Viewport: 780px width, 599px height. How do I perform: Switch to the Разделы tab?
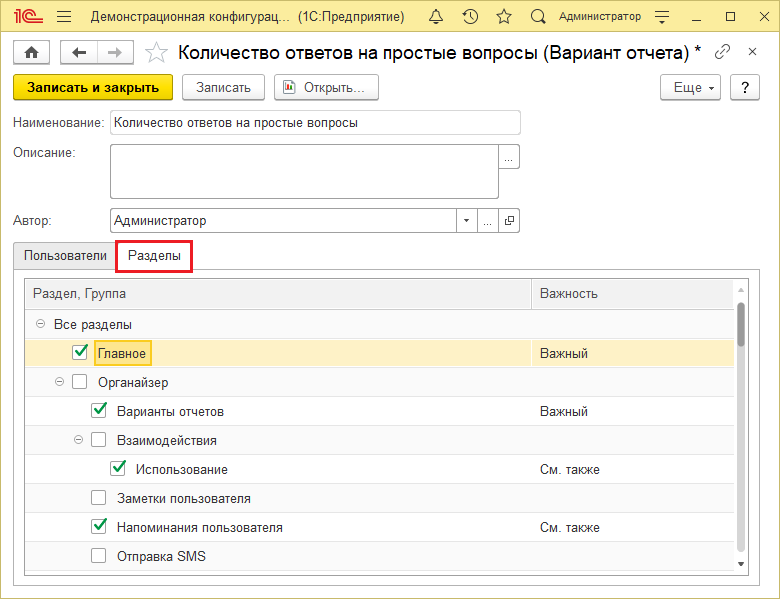pyautogui.click(x=154, y=256)
